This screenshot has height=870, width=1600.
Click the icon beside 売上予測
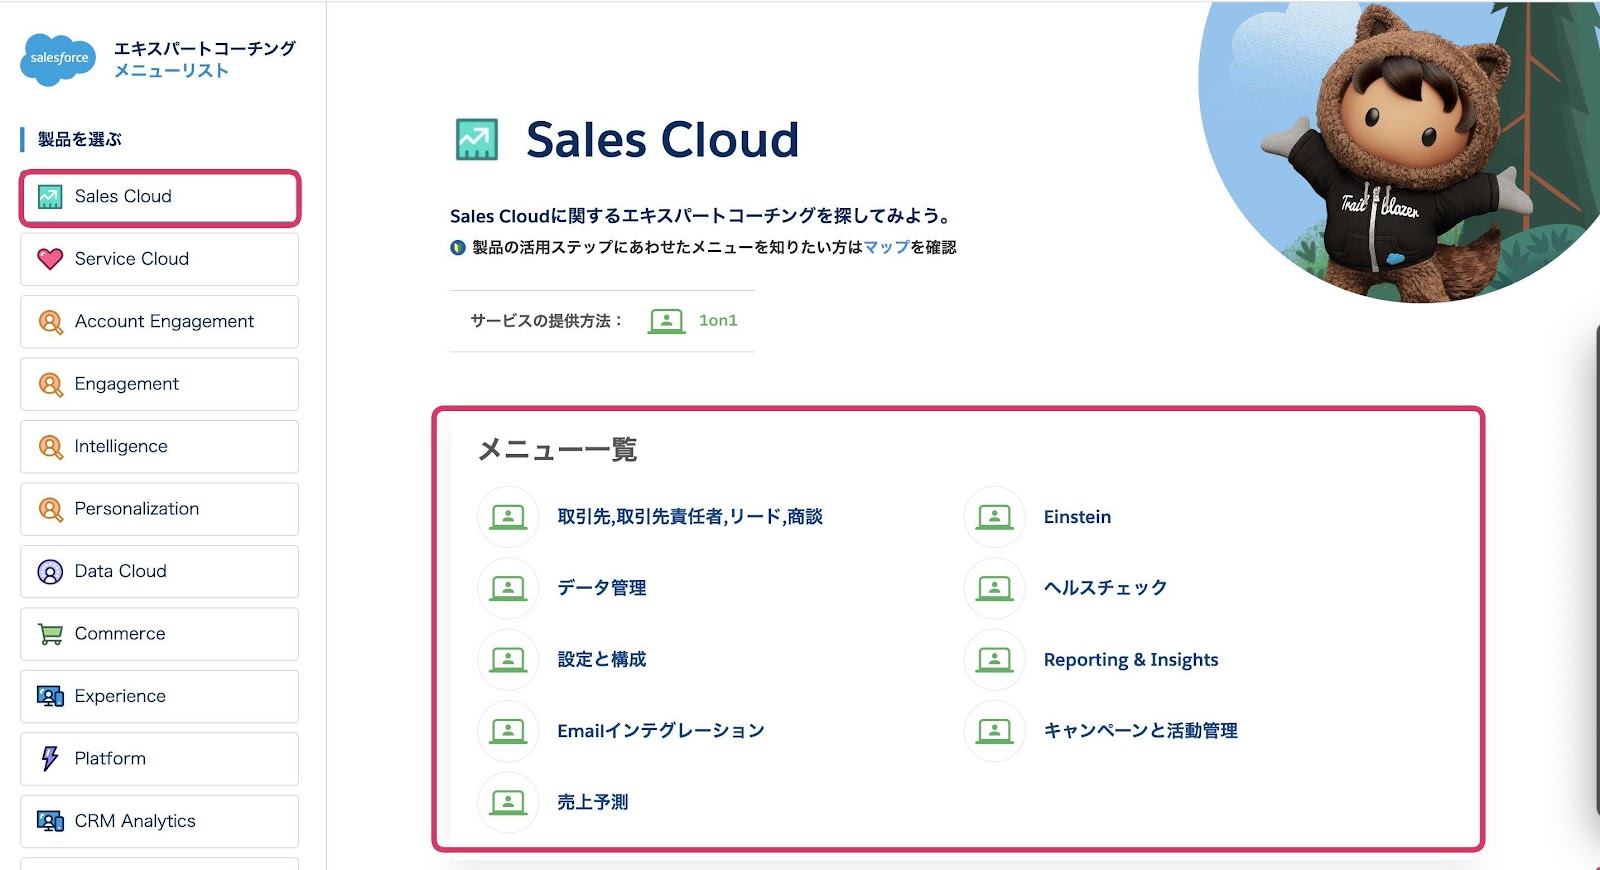click(508, 802)
